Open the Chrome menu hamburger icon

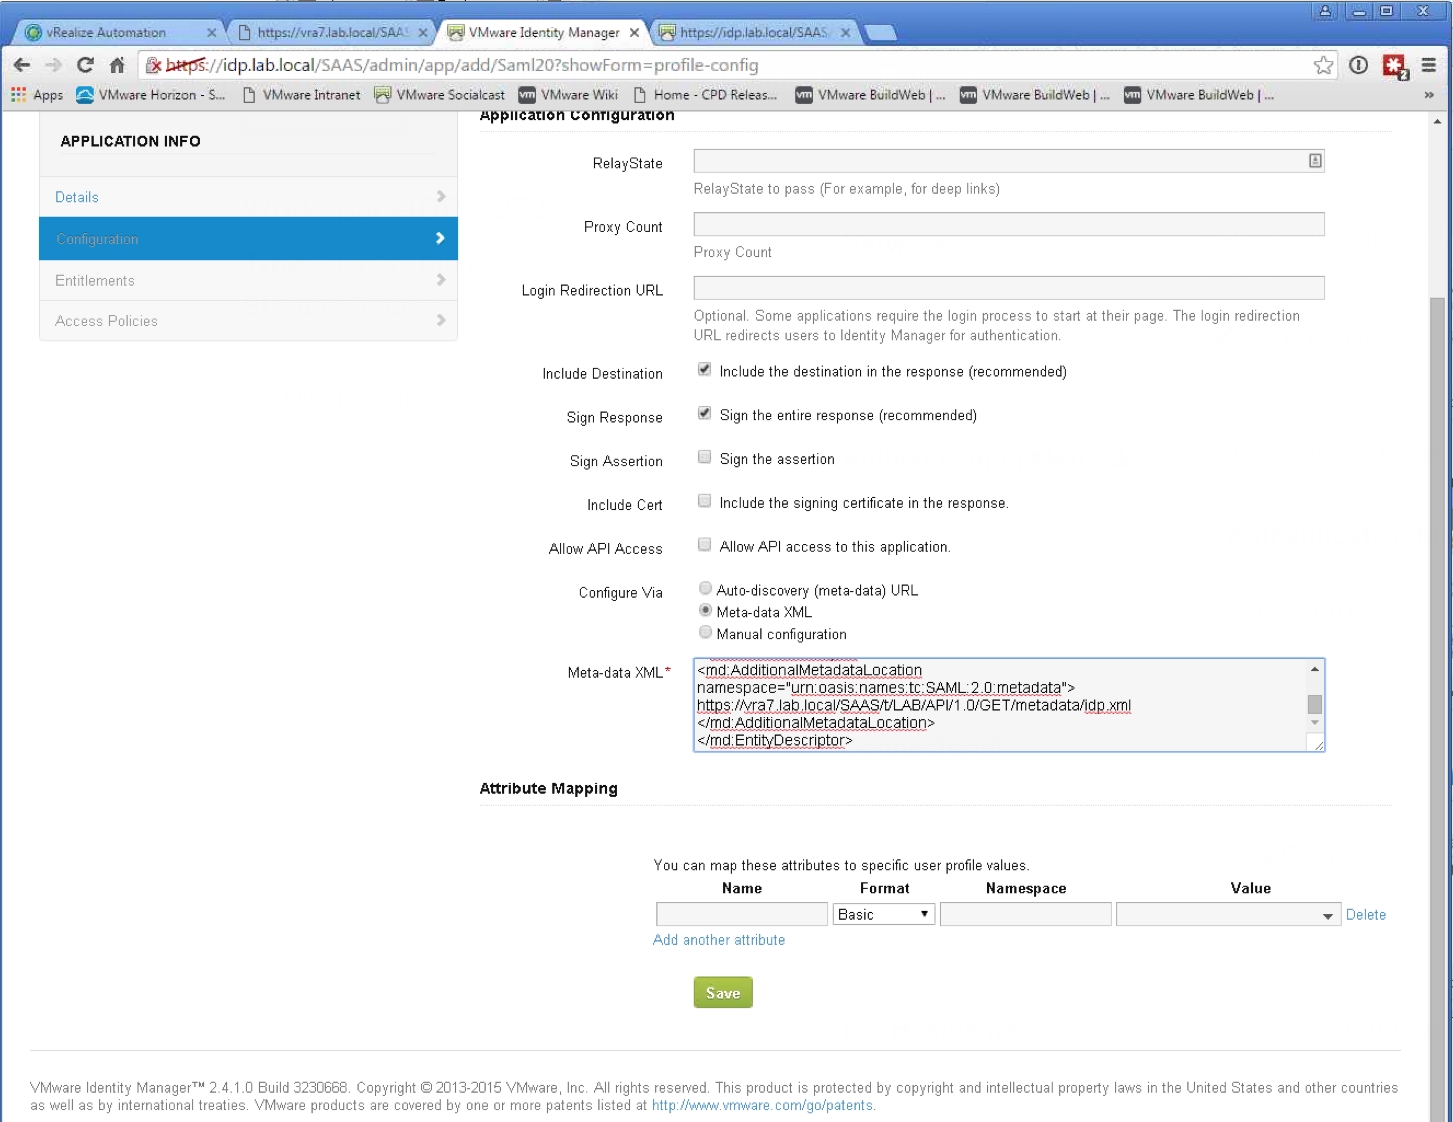point(1429,65)
